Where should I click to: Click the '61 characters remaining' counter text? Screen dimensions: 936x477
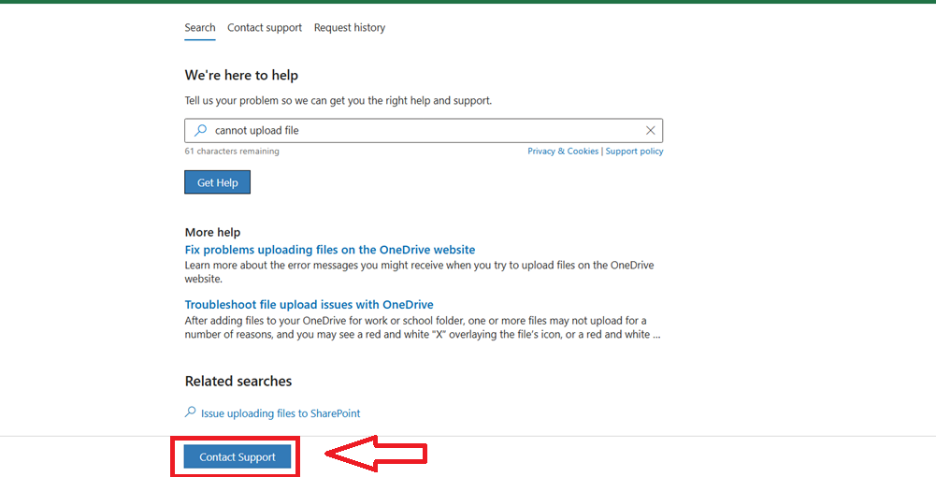(232, 151)
